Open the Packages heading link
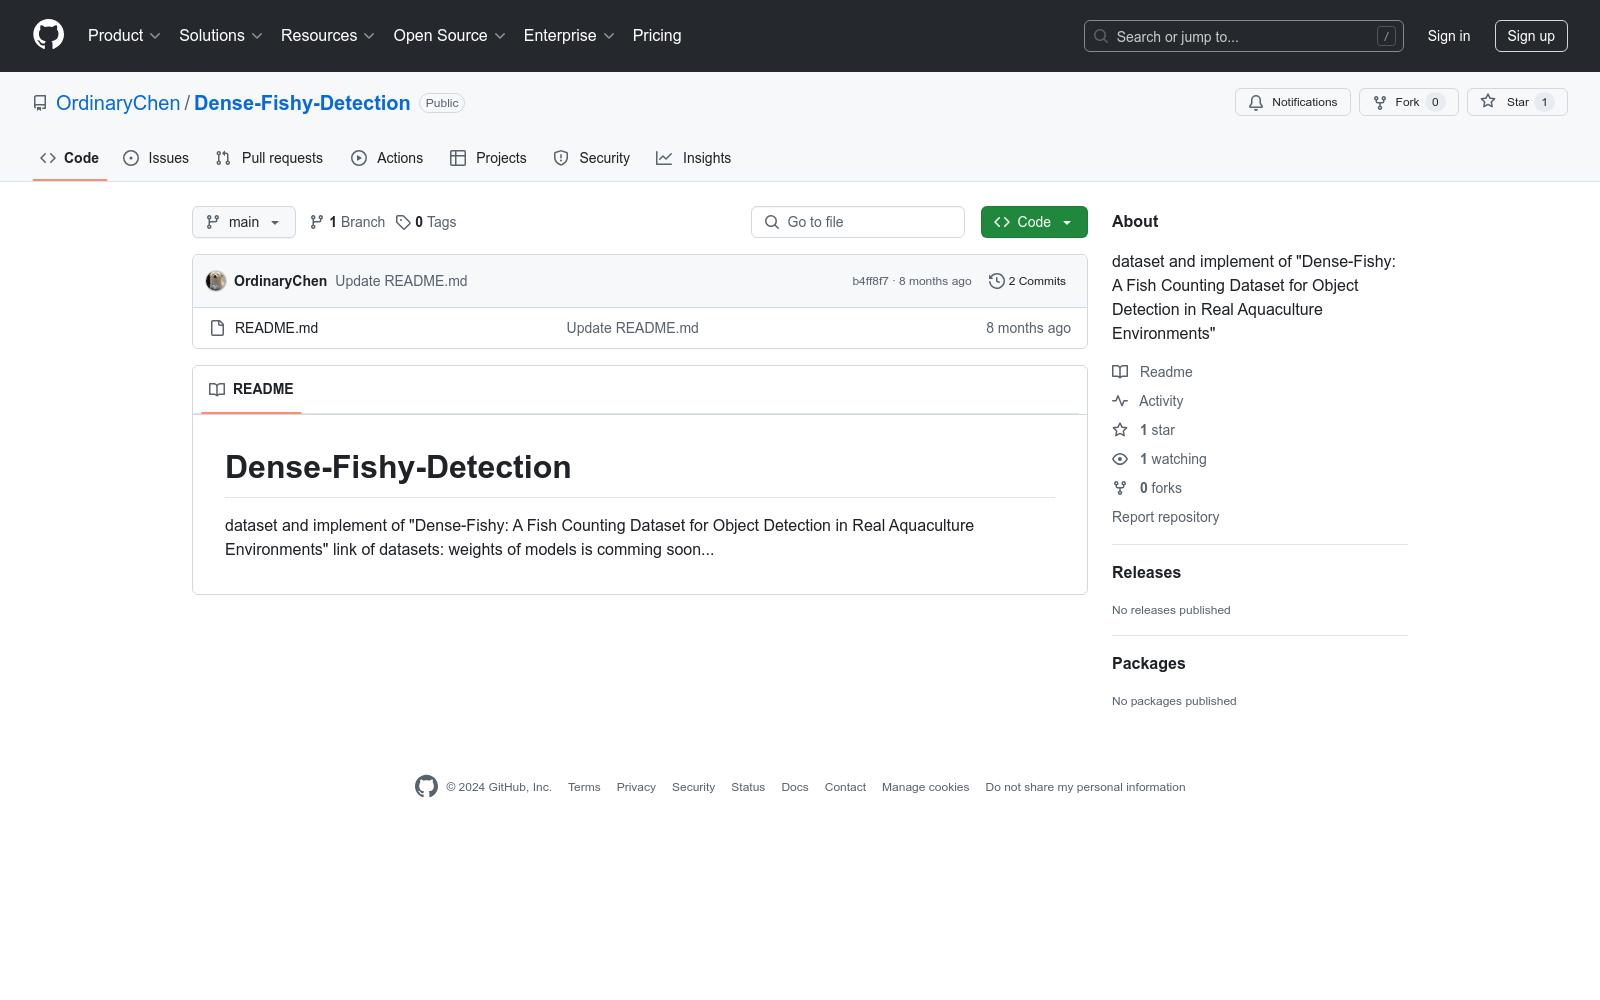This screenshot has width=1600, height=1000. tap(1148, 663)
